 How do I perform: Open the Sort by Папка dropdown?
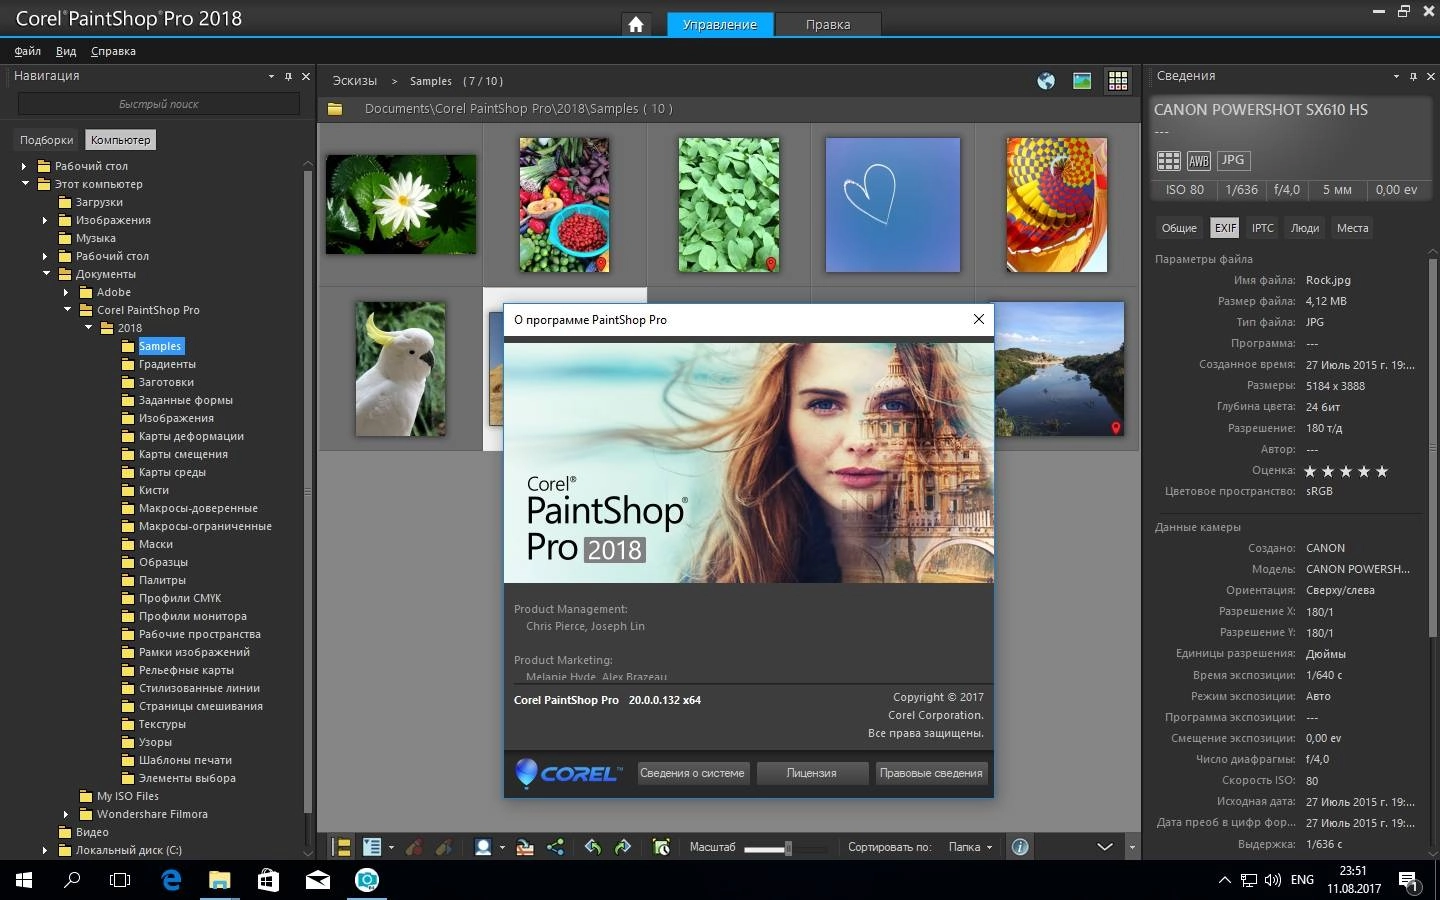pyautogui.click(x=970, y=847)
